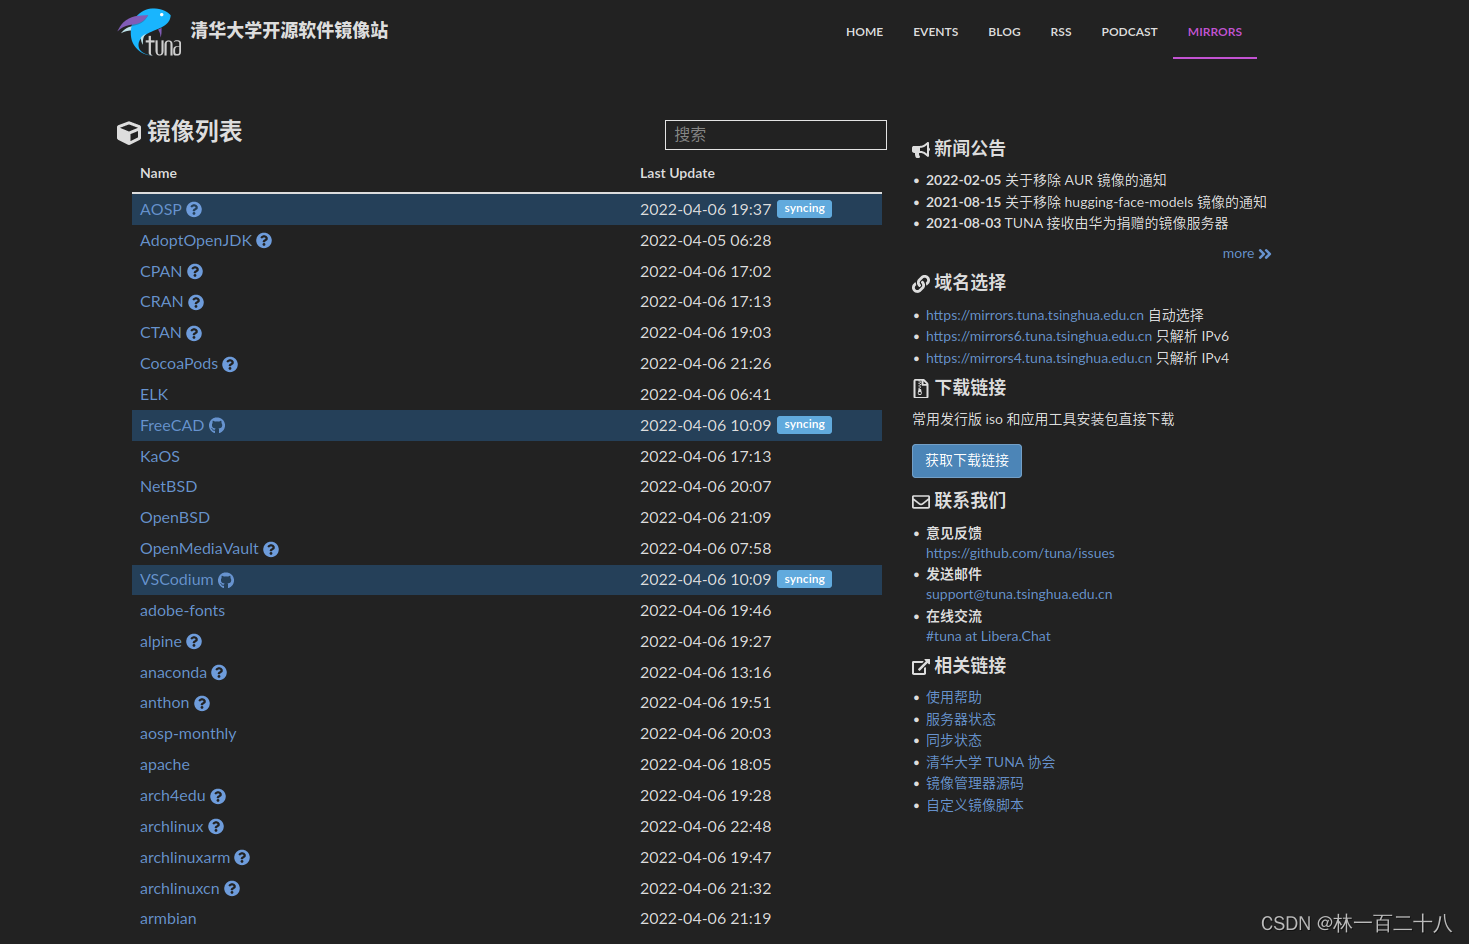This screenshot has width=1469, height=944.
Task: Open the 2021-08-15 hugging-face-models notice
Action: coord(1096,203)
